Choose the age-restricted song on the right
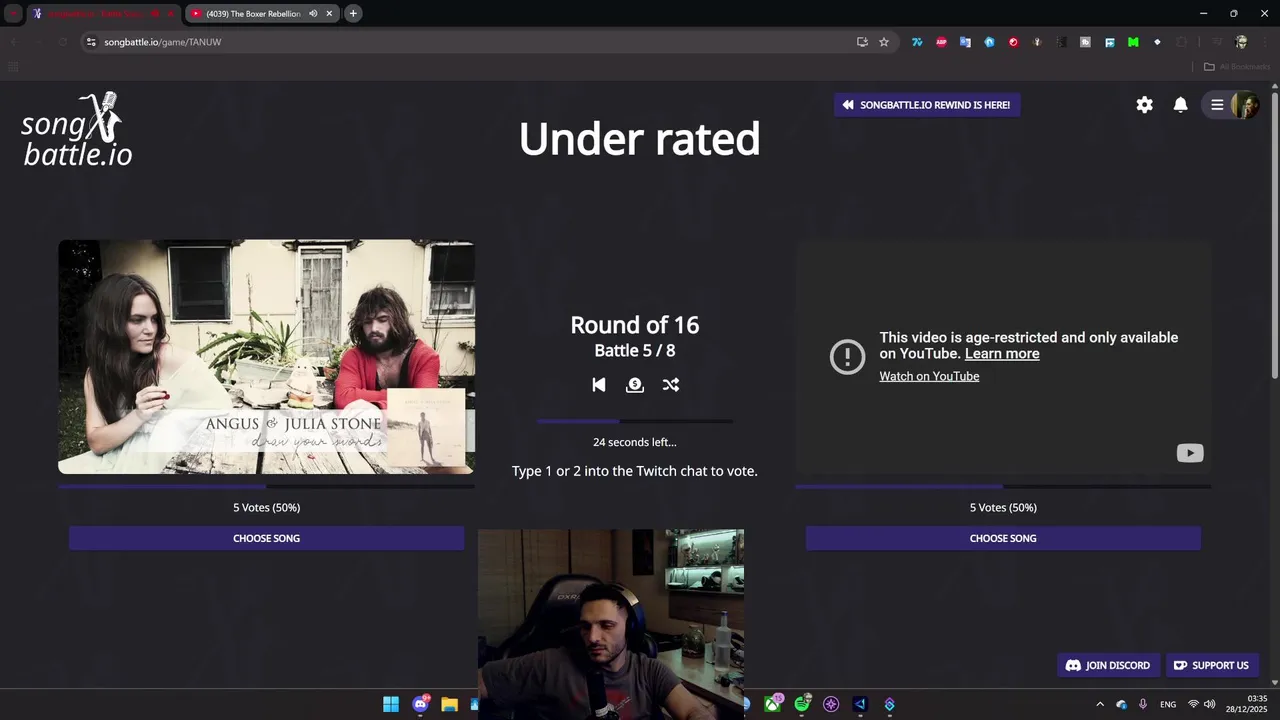 [x=1003, y=538]
